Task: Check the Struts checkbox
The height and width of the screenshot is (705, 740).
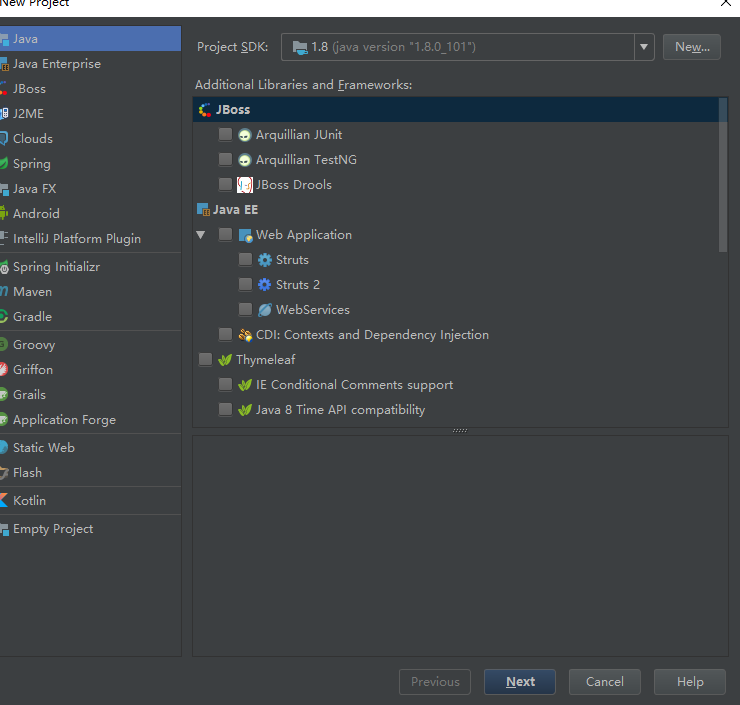Action: 245,260
